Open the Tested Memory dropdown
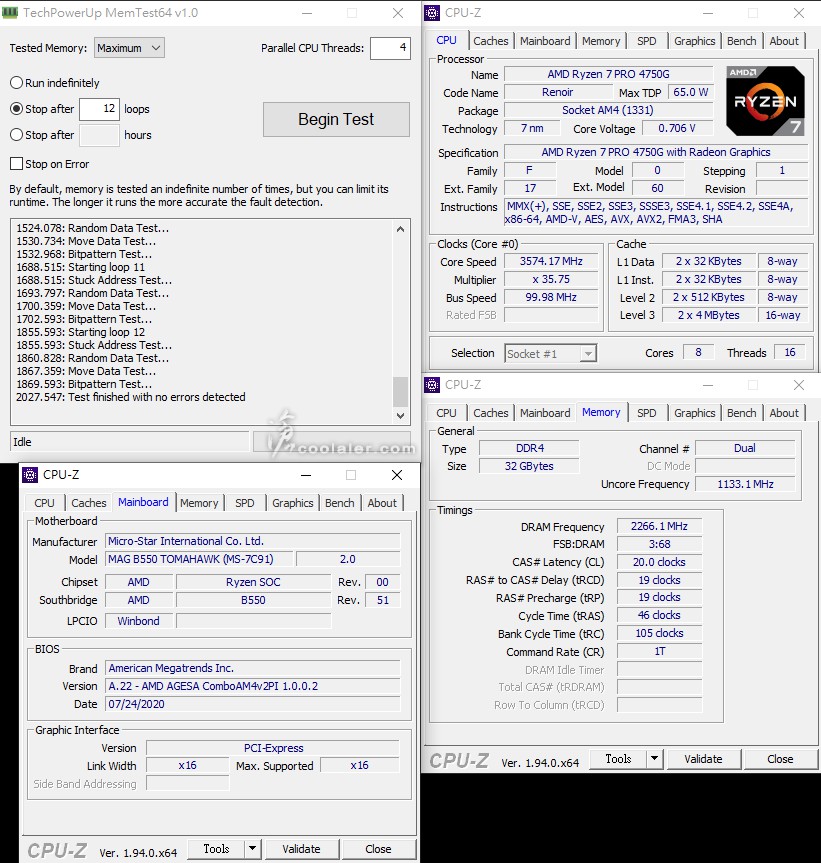 pyautogui.click(x=129, y=48)
